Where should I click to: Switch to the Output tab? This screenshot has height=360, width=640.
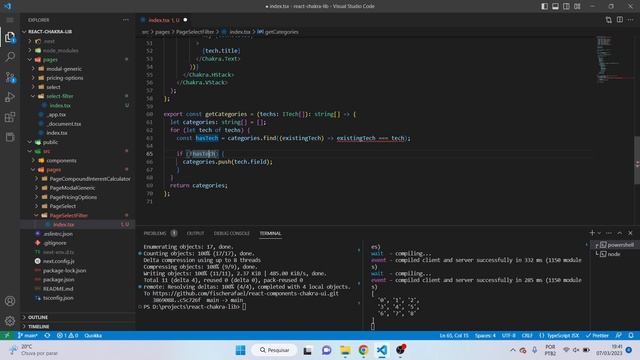tap(195, 233)
